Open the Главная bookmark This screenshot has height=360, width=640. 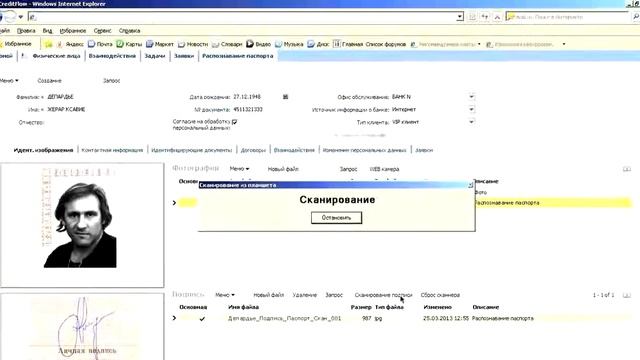coord(348,44)
